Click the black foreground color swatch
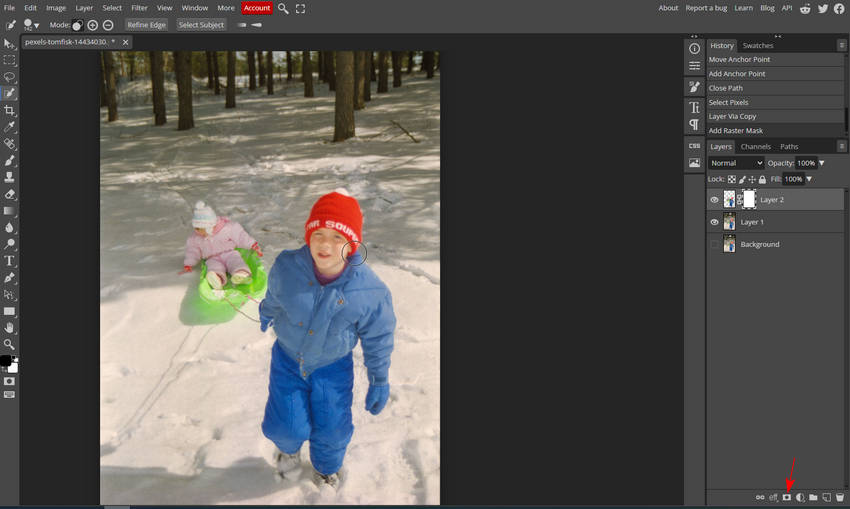 pyautogui.click(x=5, y=360)
